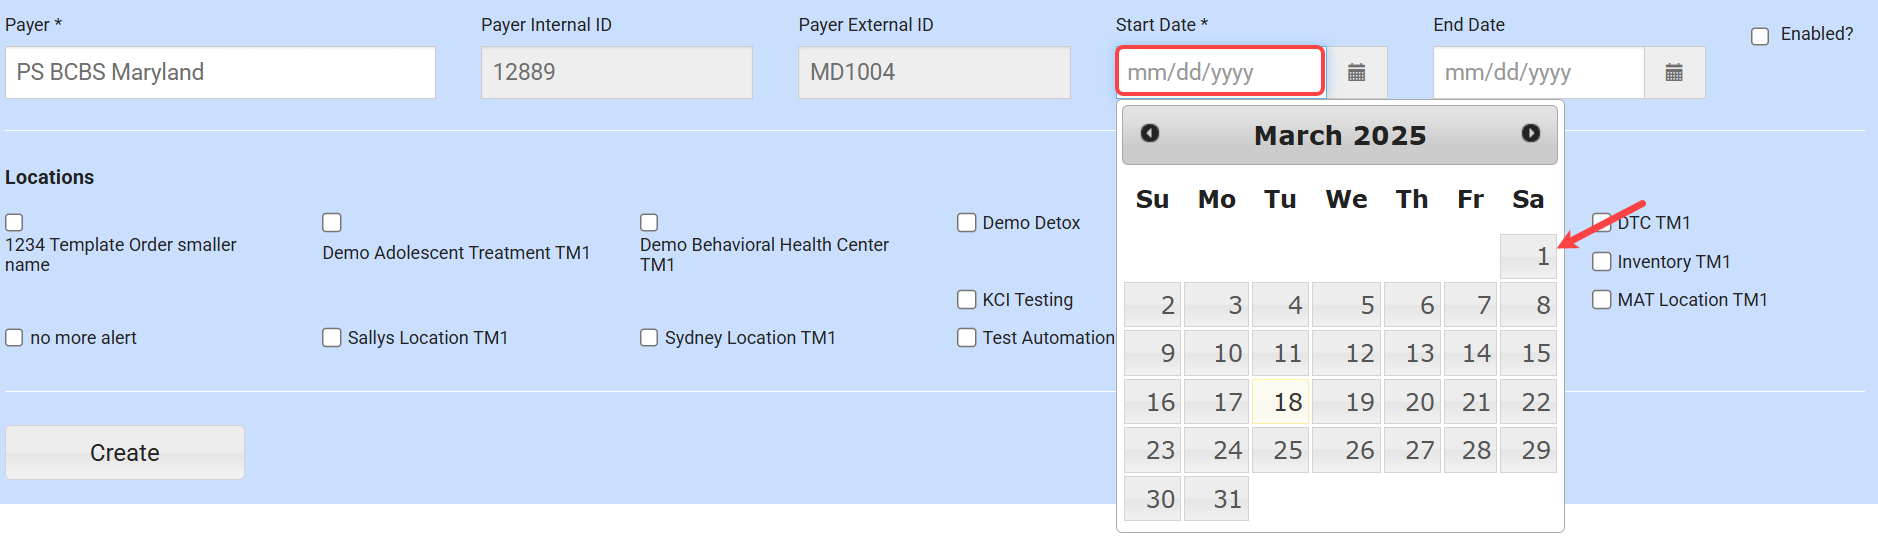1878x540 pixels.
Task: Choose March 31 in the datepicker
Action: (1216, 499)
